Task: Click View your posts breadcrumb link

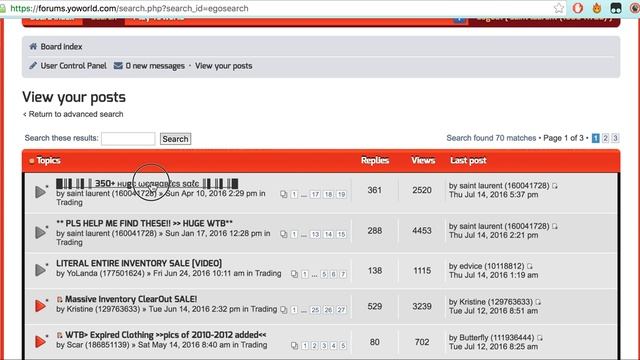Action: 224,65
